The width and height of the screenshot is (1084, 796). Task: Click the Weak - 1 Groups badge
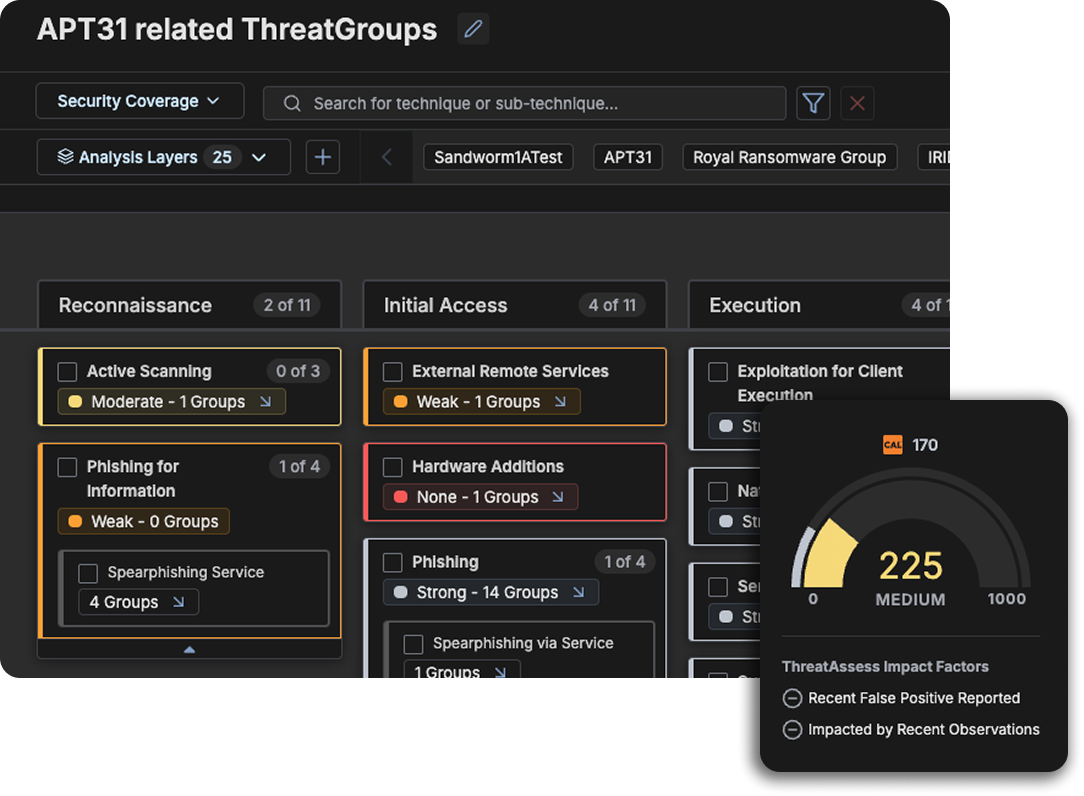480,402
